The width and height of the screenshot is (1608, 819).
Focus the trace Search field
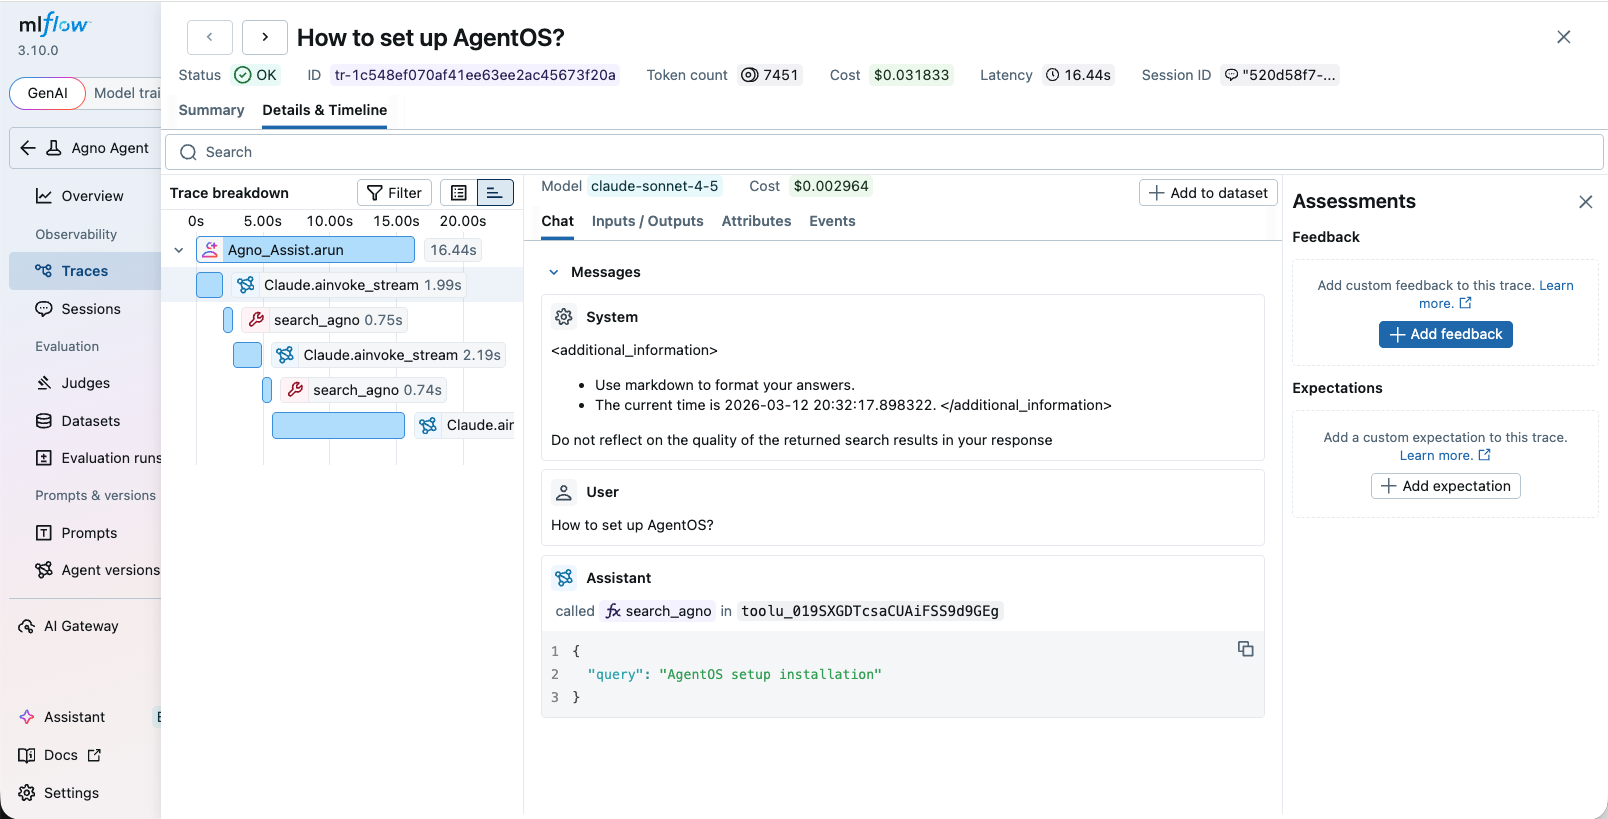pyautogui.click(x=884, y=152)
